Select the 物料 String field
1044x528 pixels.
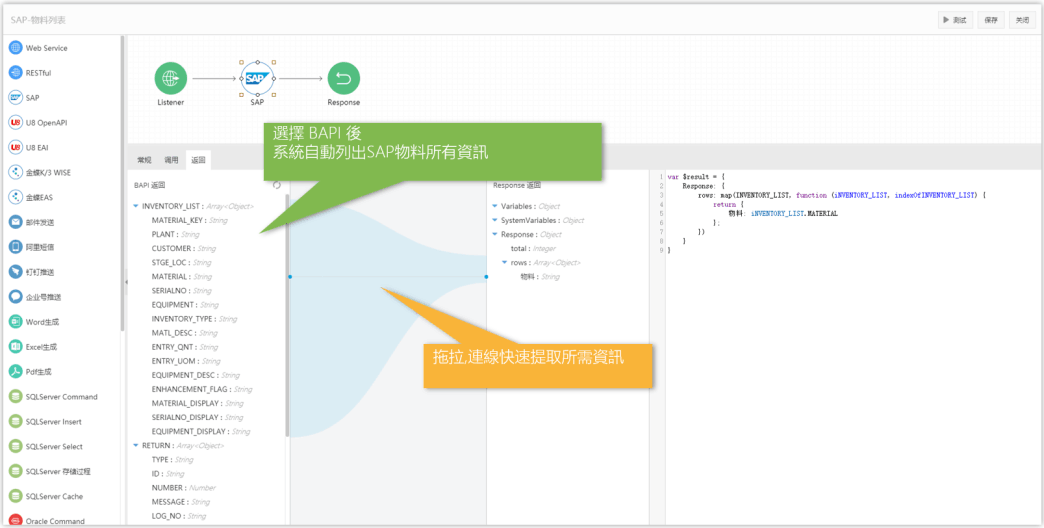point(540,276)
